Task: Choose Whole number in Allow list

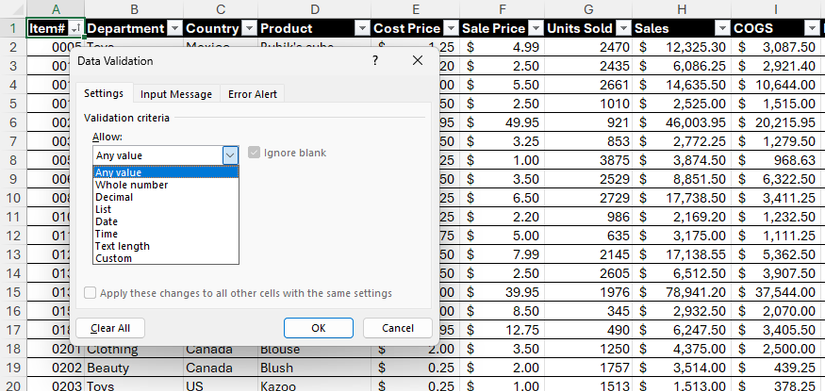Action: coord(166,185)
